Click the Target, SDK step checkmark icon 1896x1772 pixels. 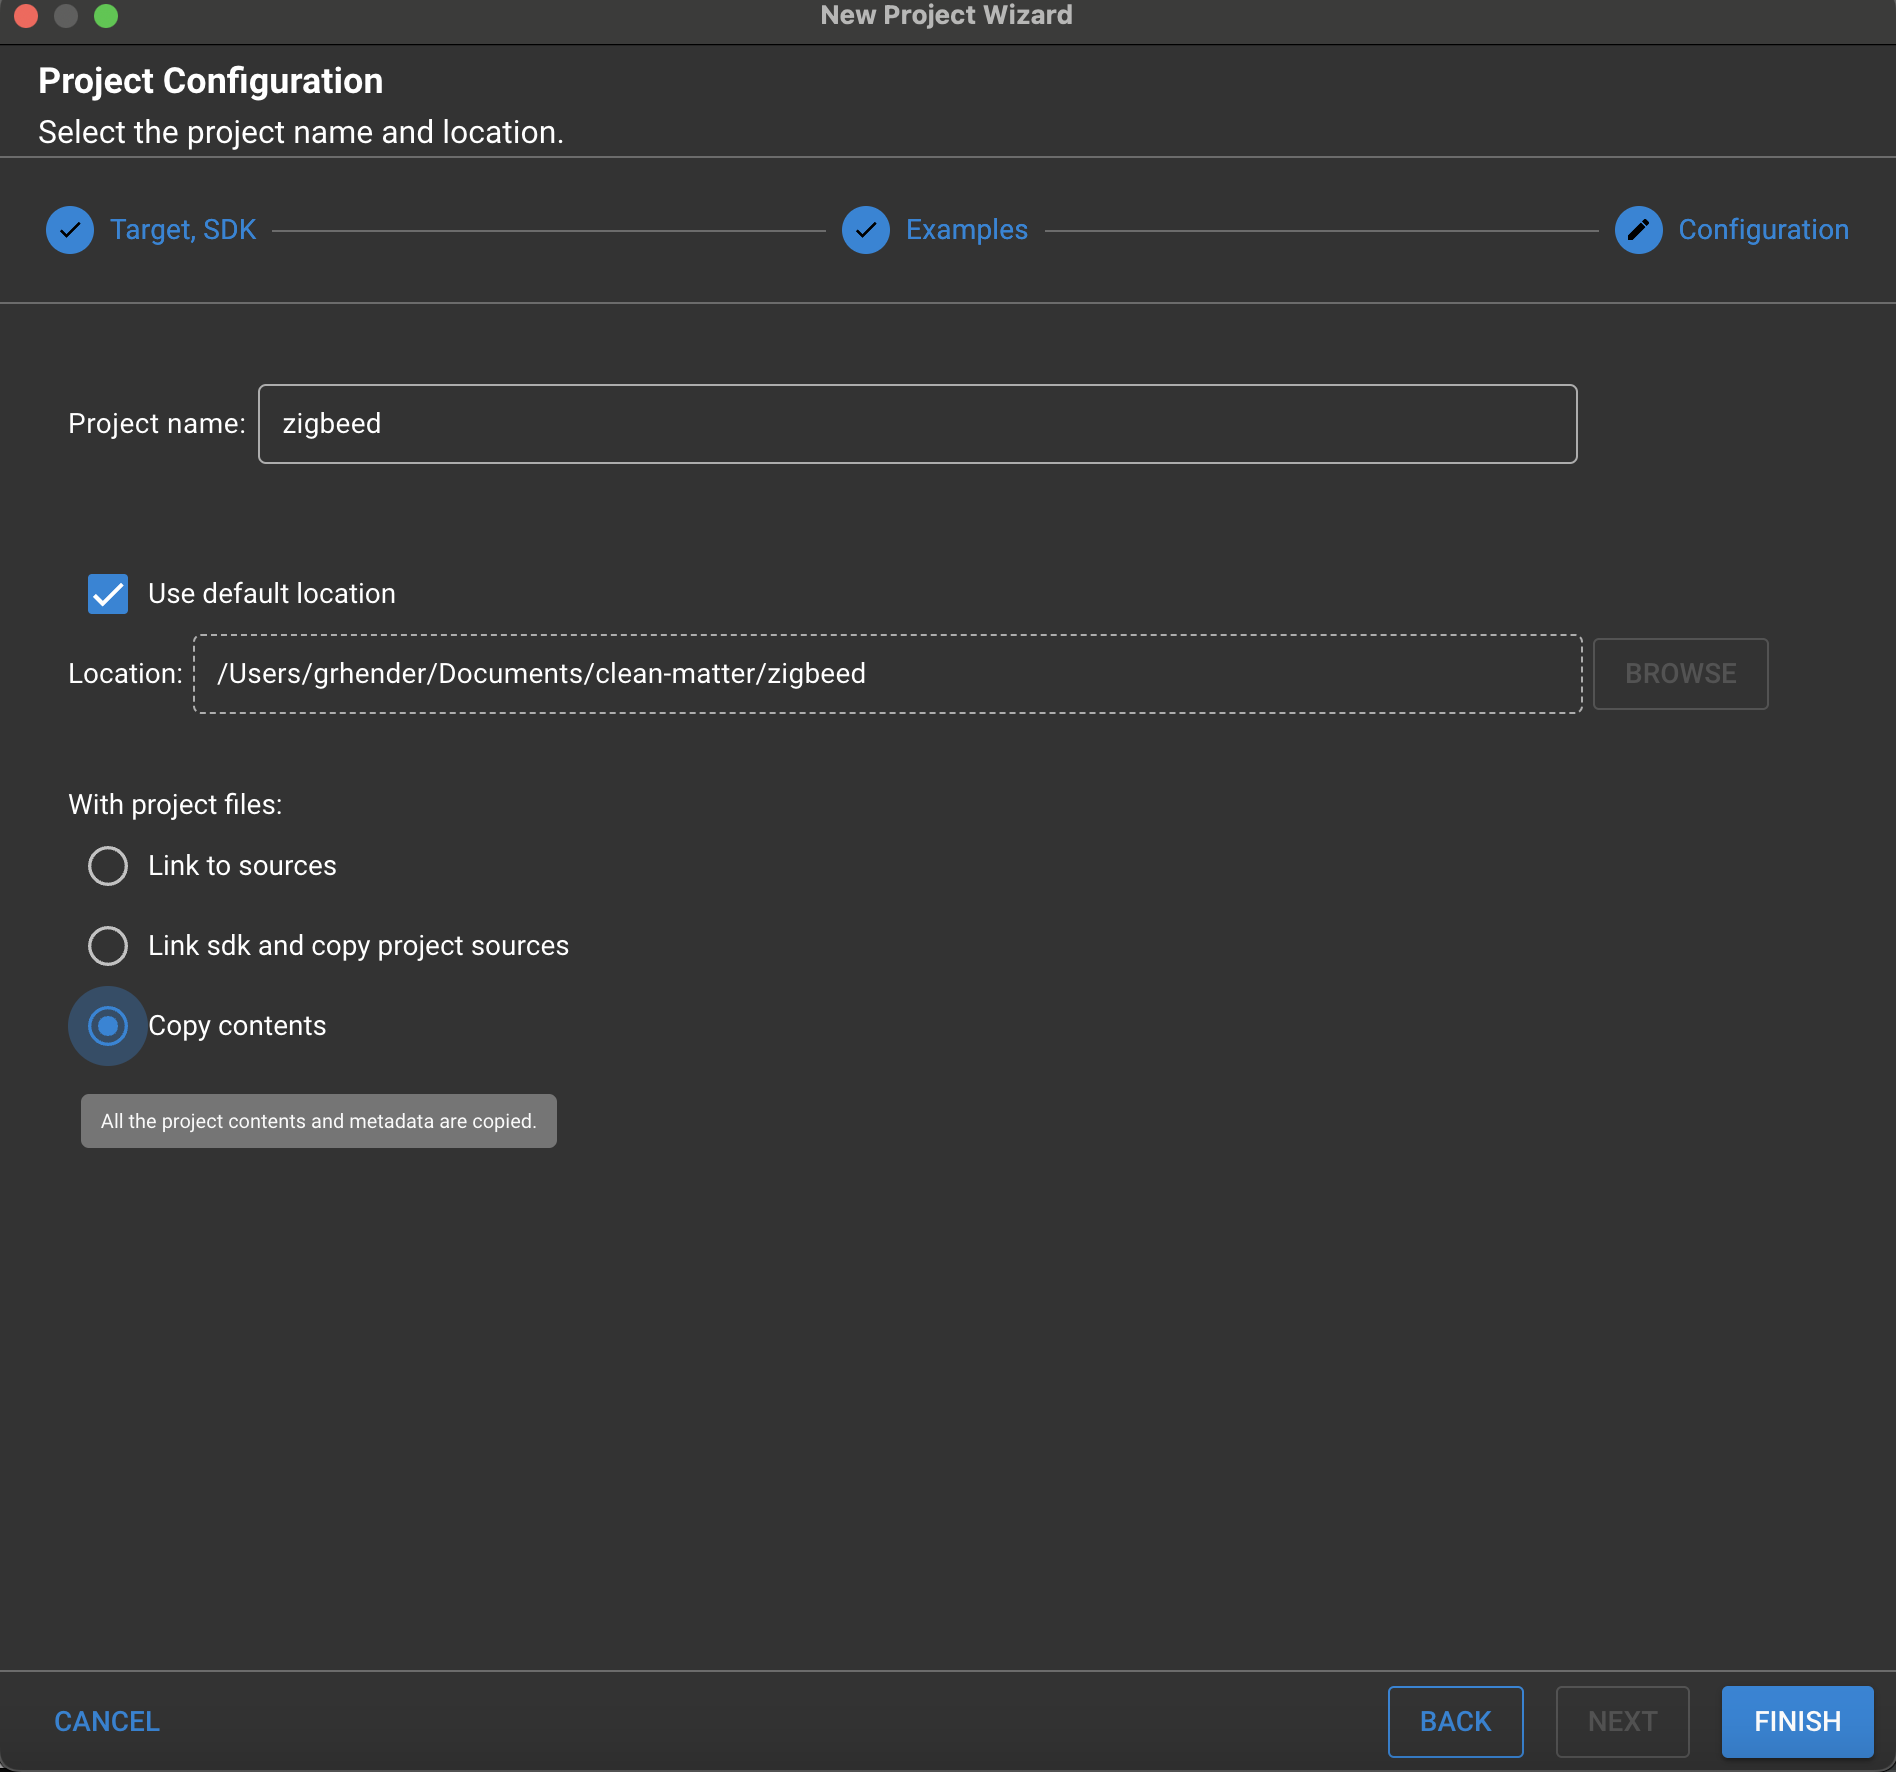point(70,230)
